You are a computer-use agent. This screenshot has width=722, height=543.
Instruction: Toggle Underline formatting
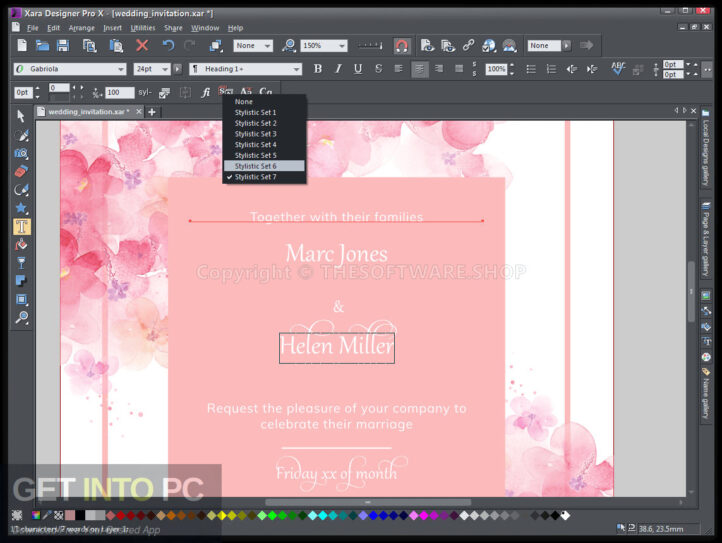358,69
